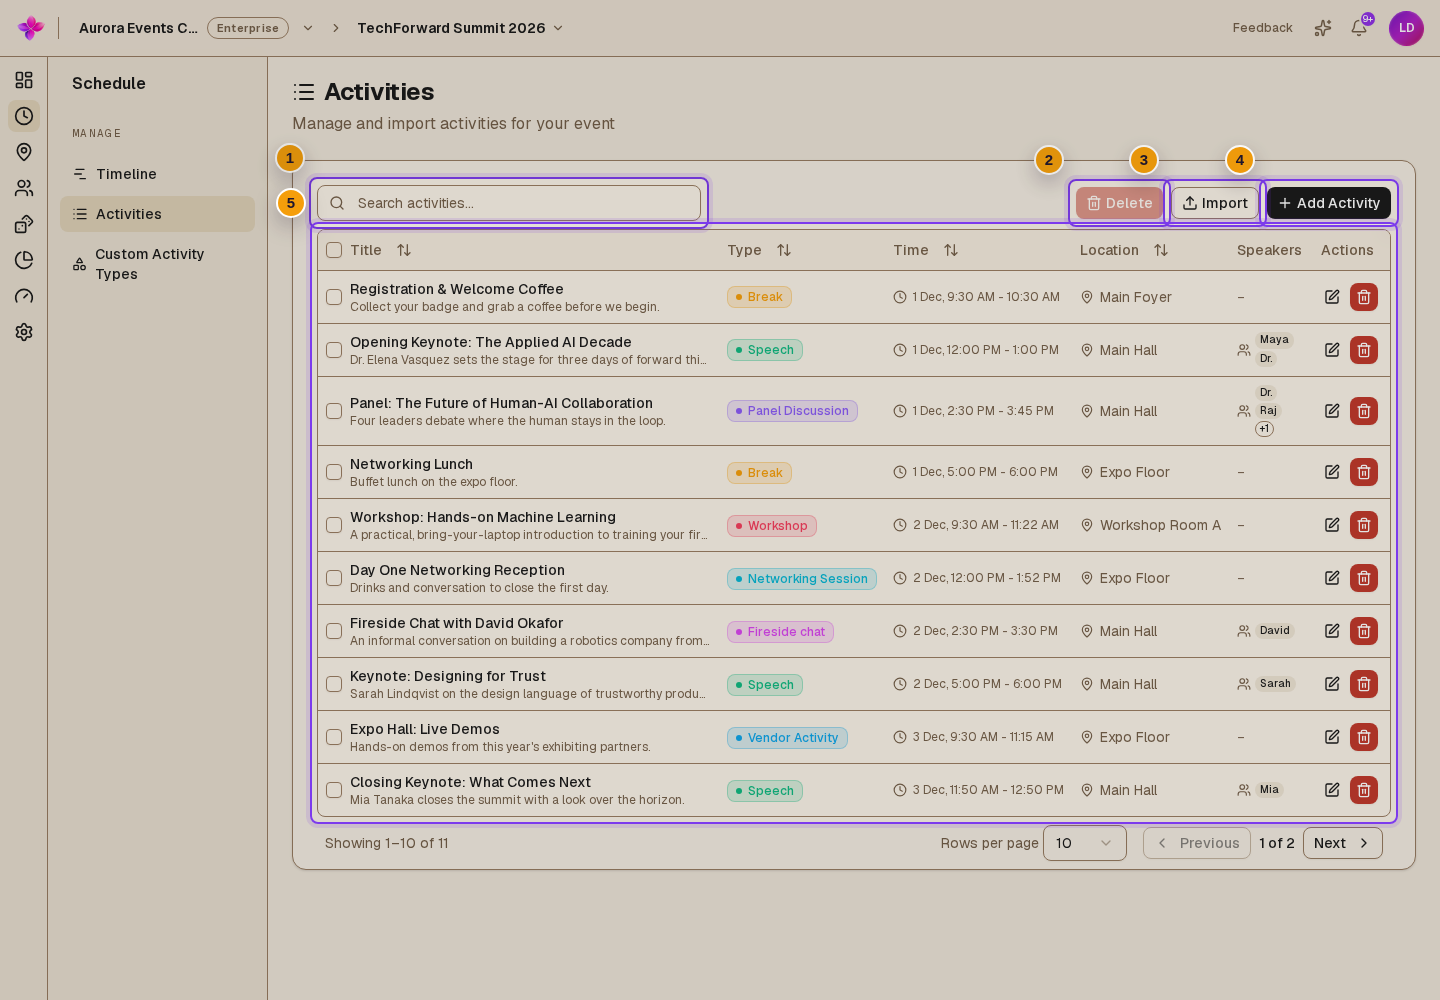Delete the Workshop: Hands-on Machine Learning row
The image size is (1440, 1000).
[x=1364, y=525]
